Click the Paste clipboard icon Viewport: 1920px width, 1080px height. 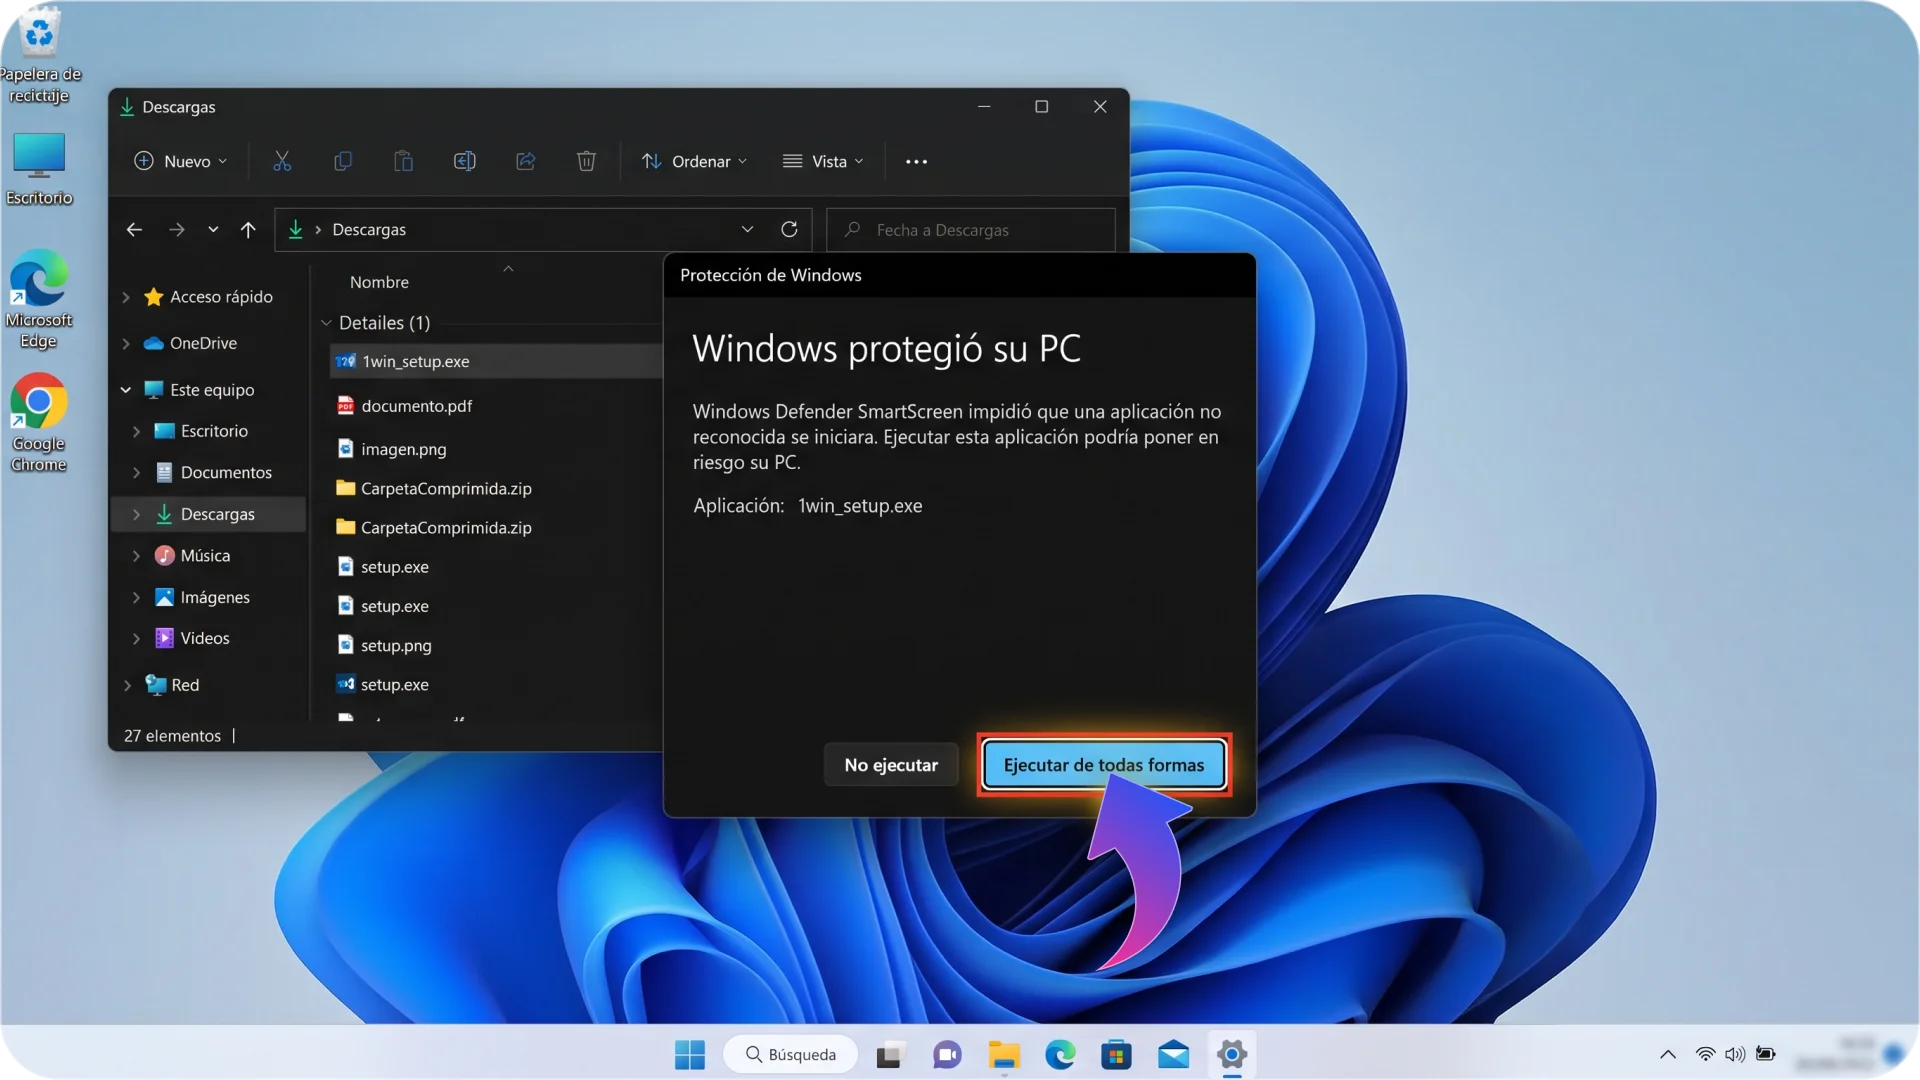(x=403, y=161)
